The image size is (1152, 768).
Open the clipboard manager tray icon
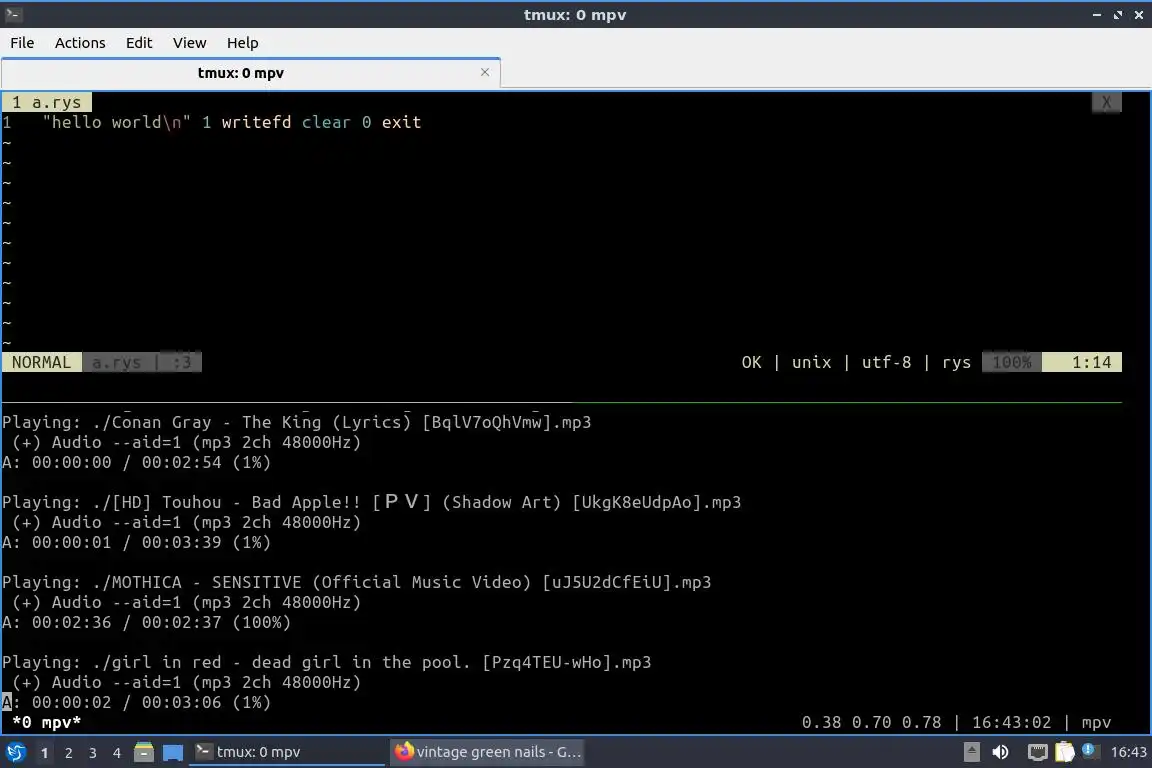pyautogui.click(x=1065, y=752)
